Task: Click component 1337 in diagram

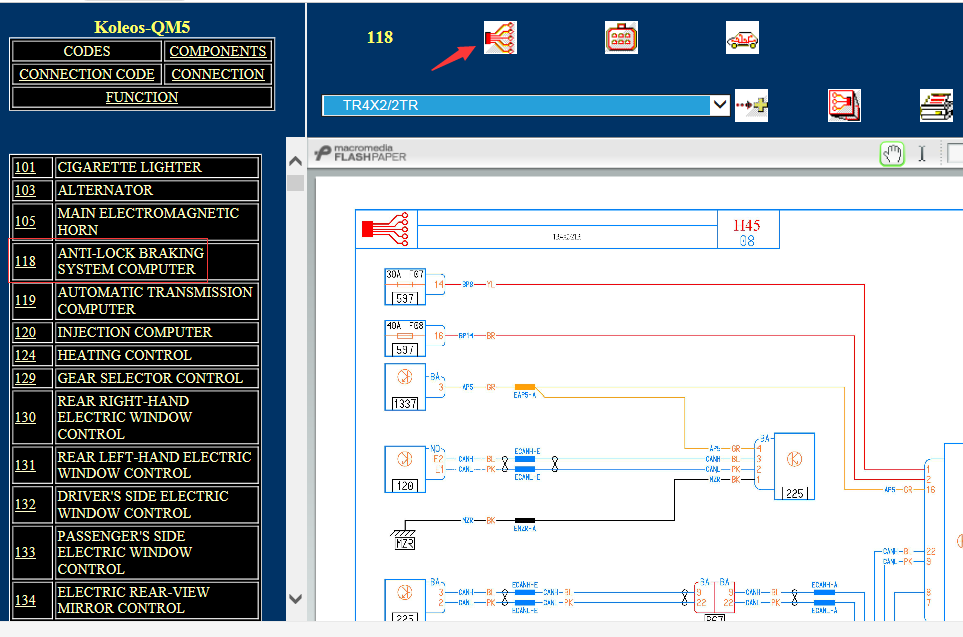Action: click(x=405, y=387)
